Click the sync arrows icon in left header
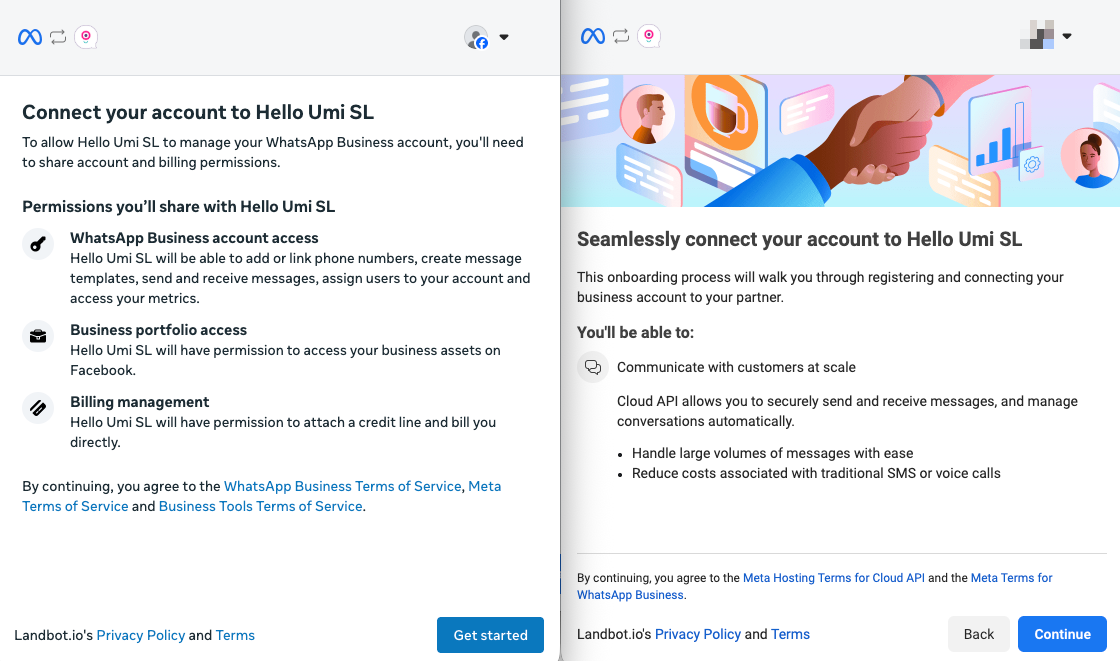1120x661 pixels. click(x=58, y=37)
